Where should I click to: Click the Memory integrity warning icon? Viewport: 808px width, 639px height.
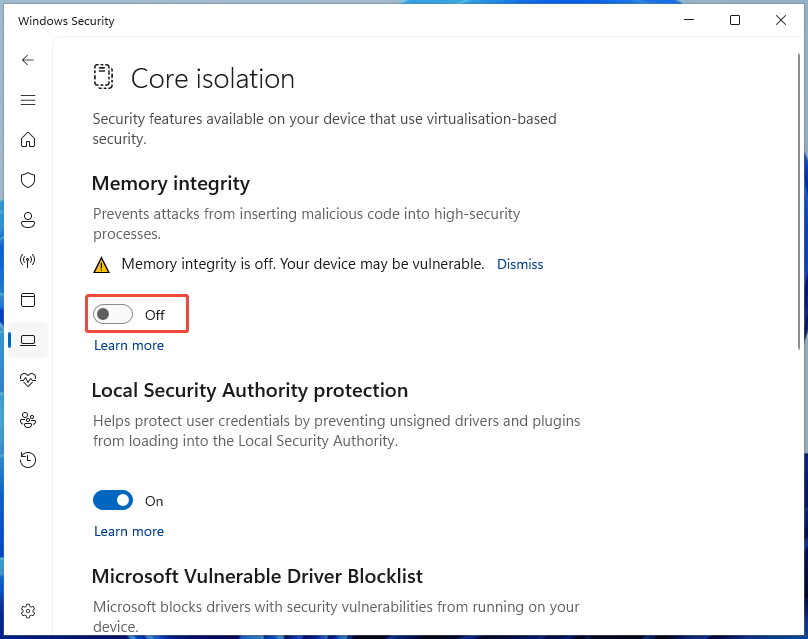[101, 264]
